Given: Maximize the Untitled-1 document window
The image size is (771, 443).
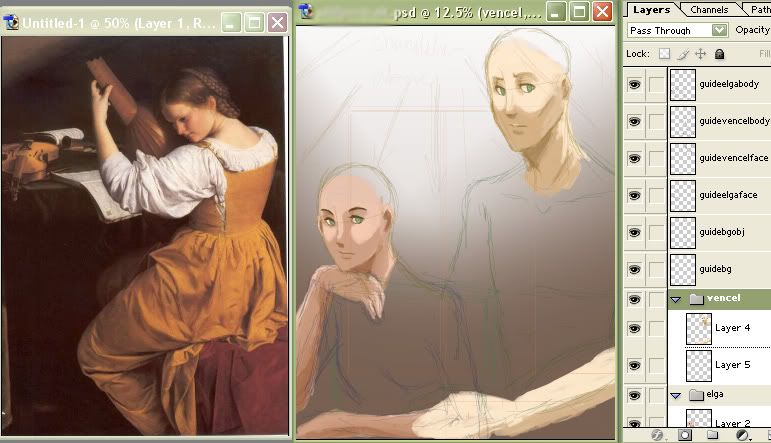Looking at the screenshot, I should click(255, 21).
